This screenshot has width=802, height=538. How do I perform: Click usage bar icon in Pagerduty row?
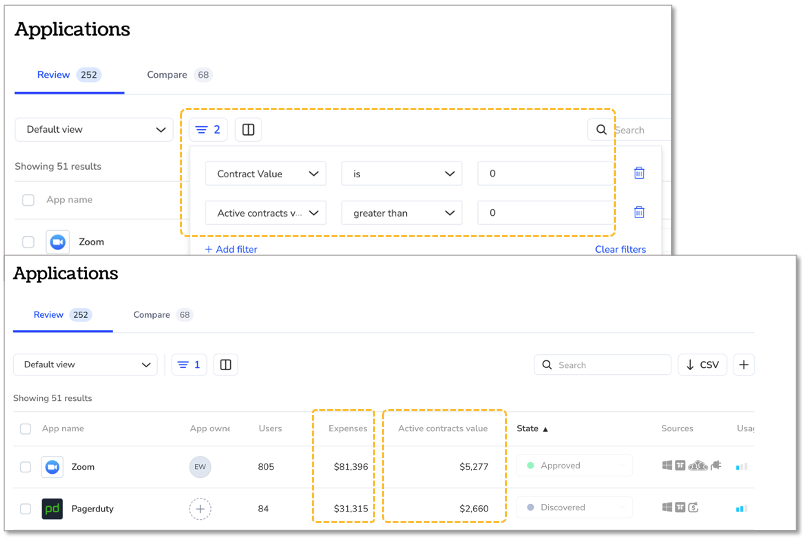click(x=741, y=508)
